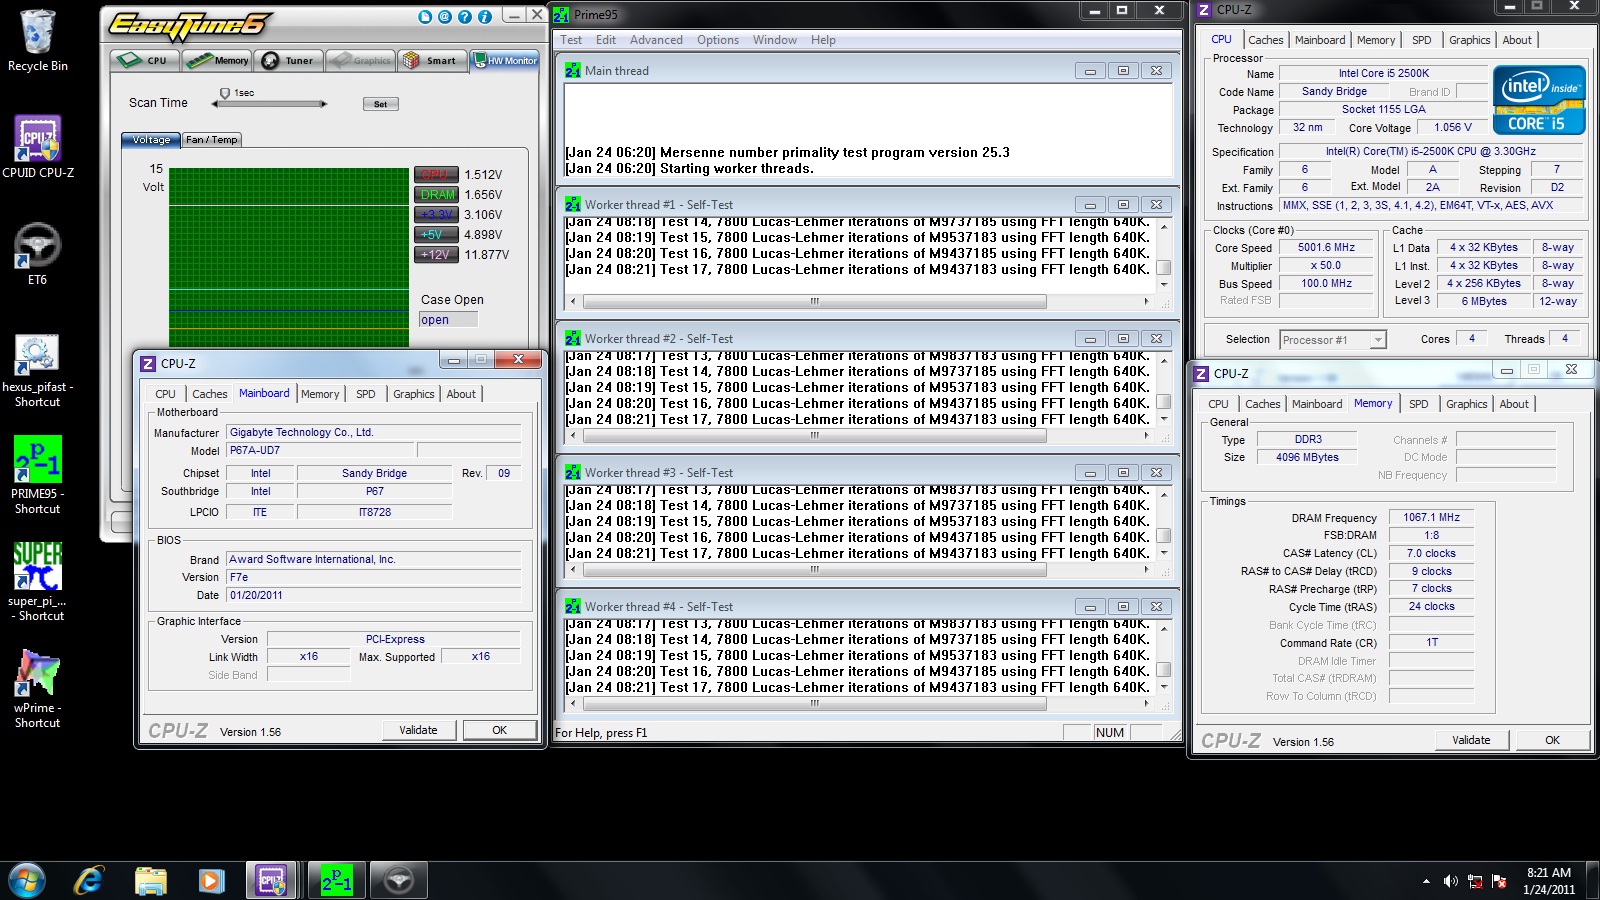Open the Prime95 Window menu
1600x900 pixels.
point(775,40)
